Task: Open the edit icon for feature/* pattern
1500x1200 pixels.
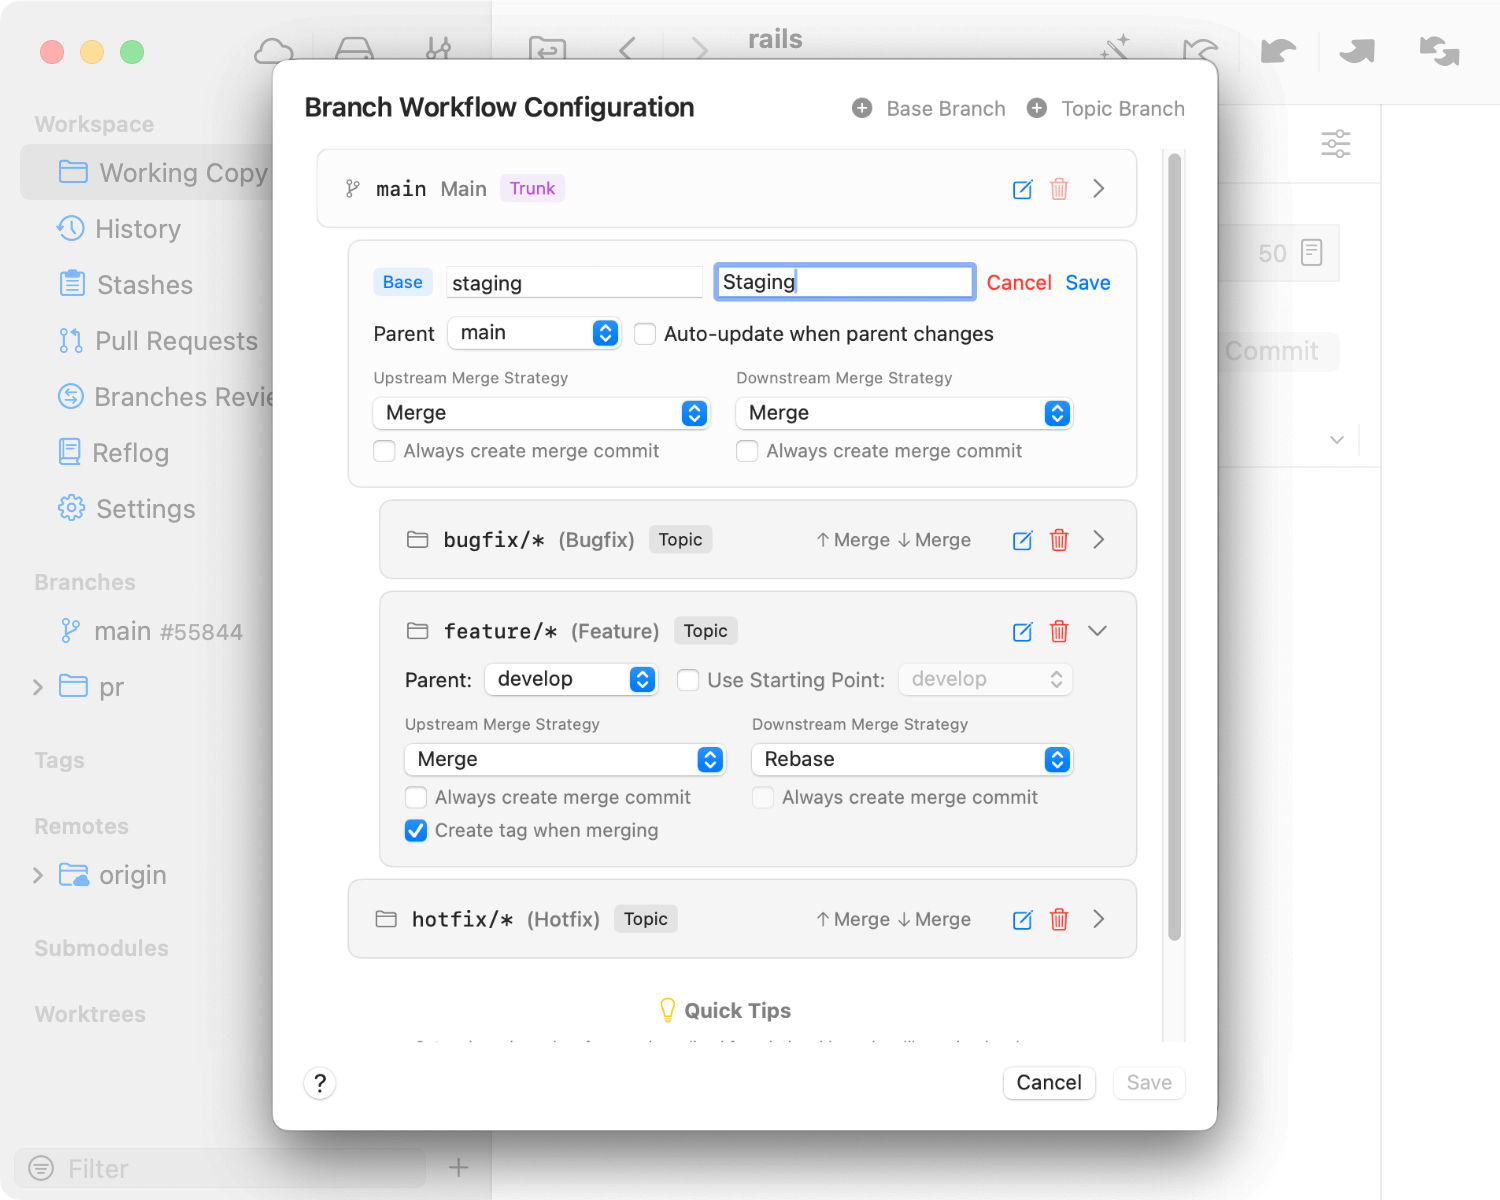Action: (1022, 632)
